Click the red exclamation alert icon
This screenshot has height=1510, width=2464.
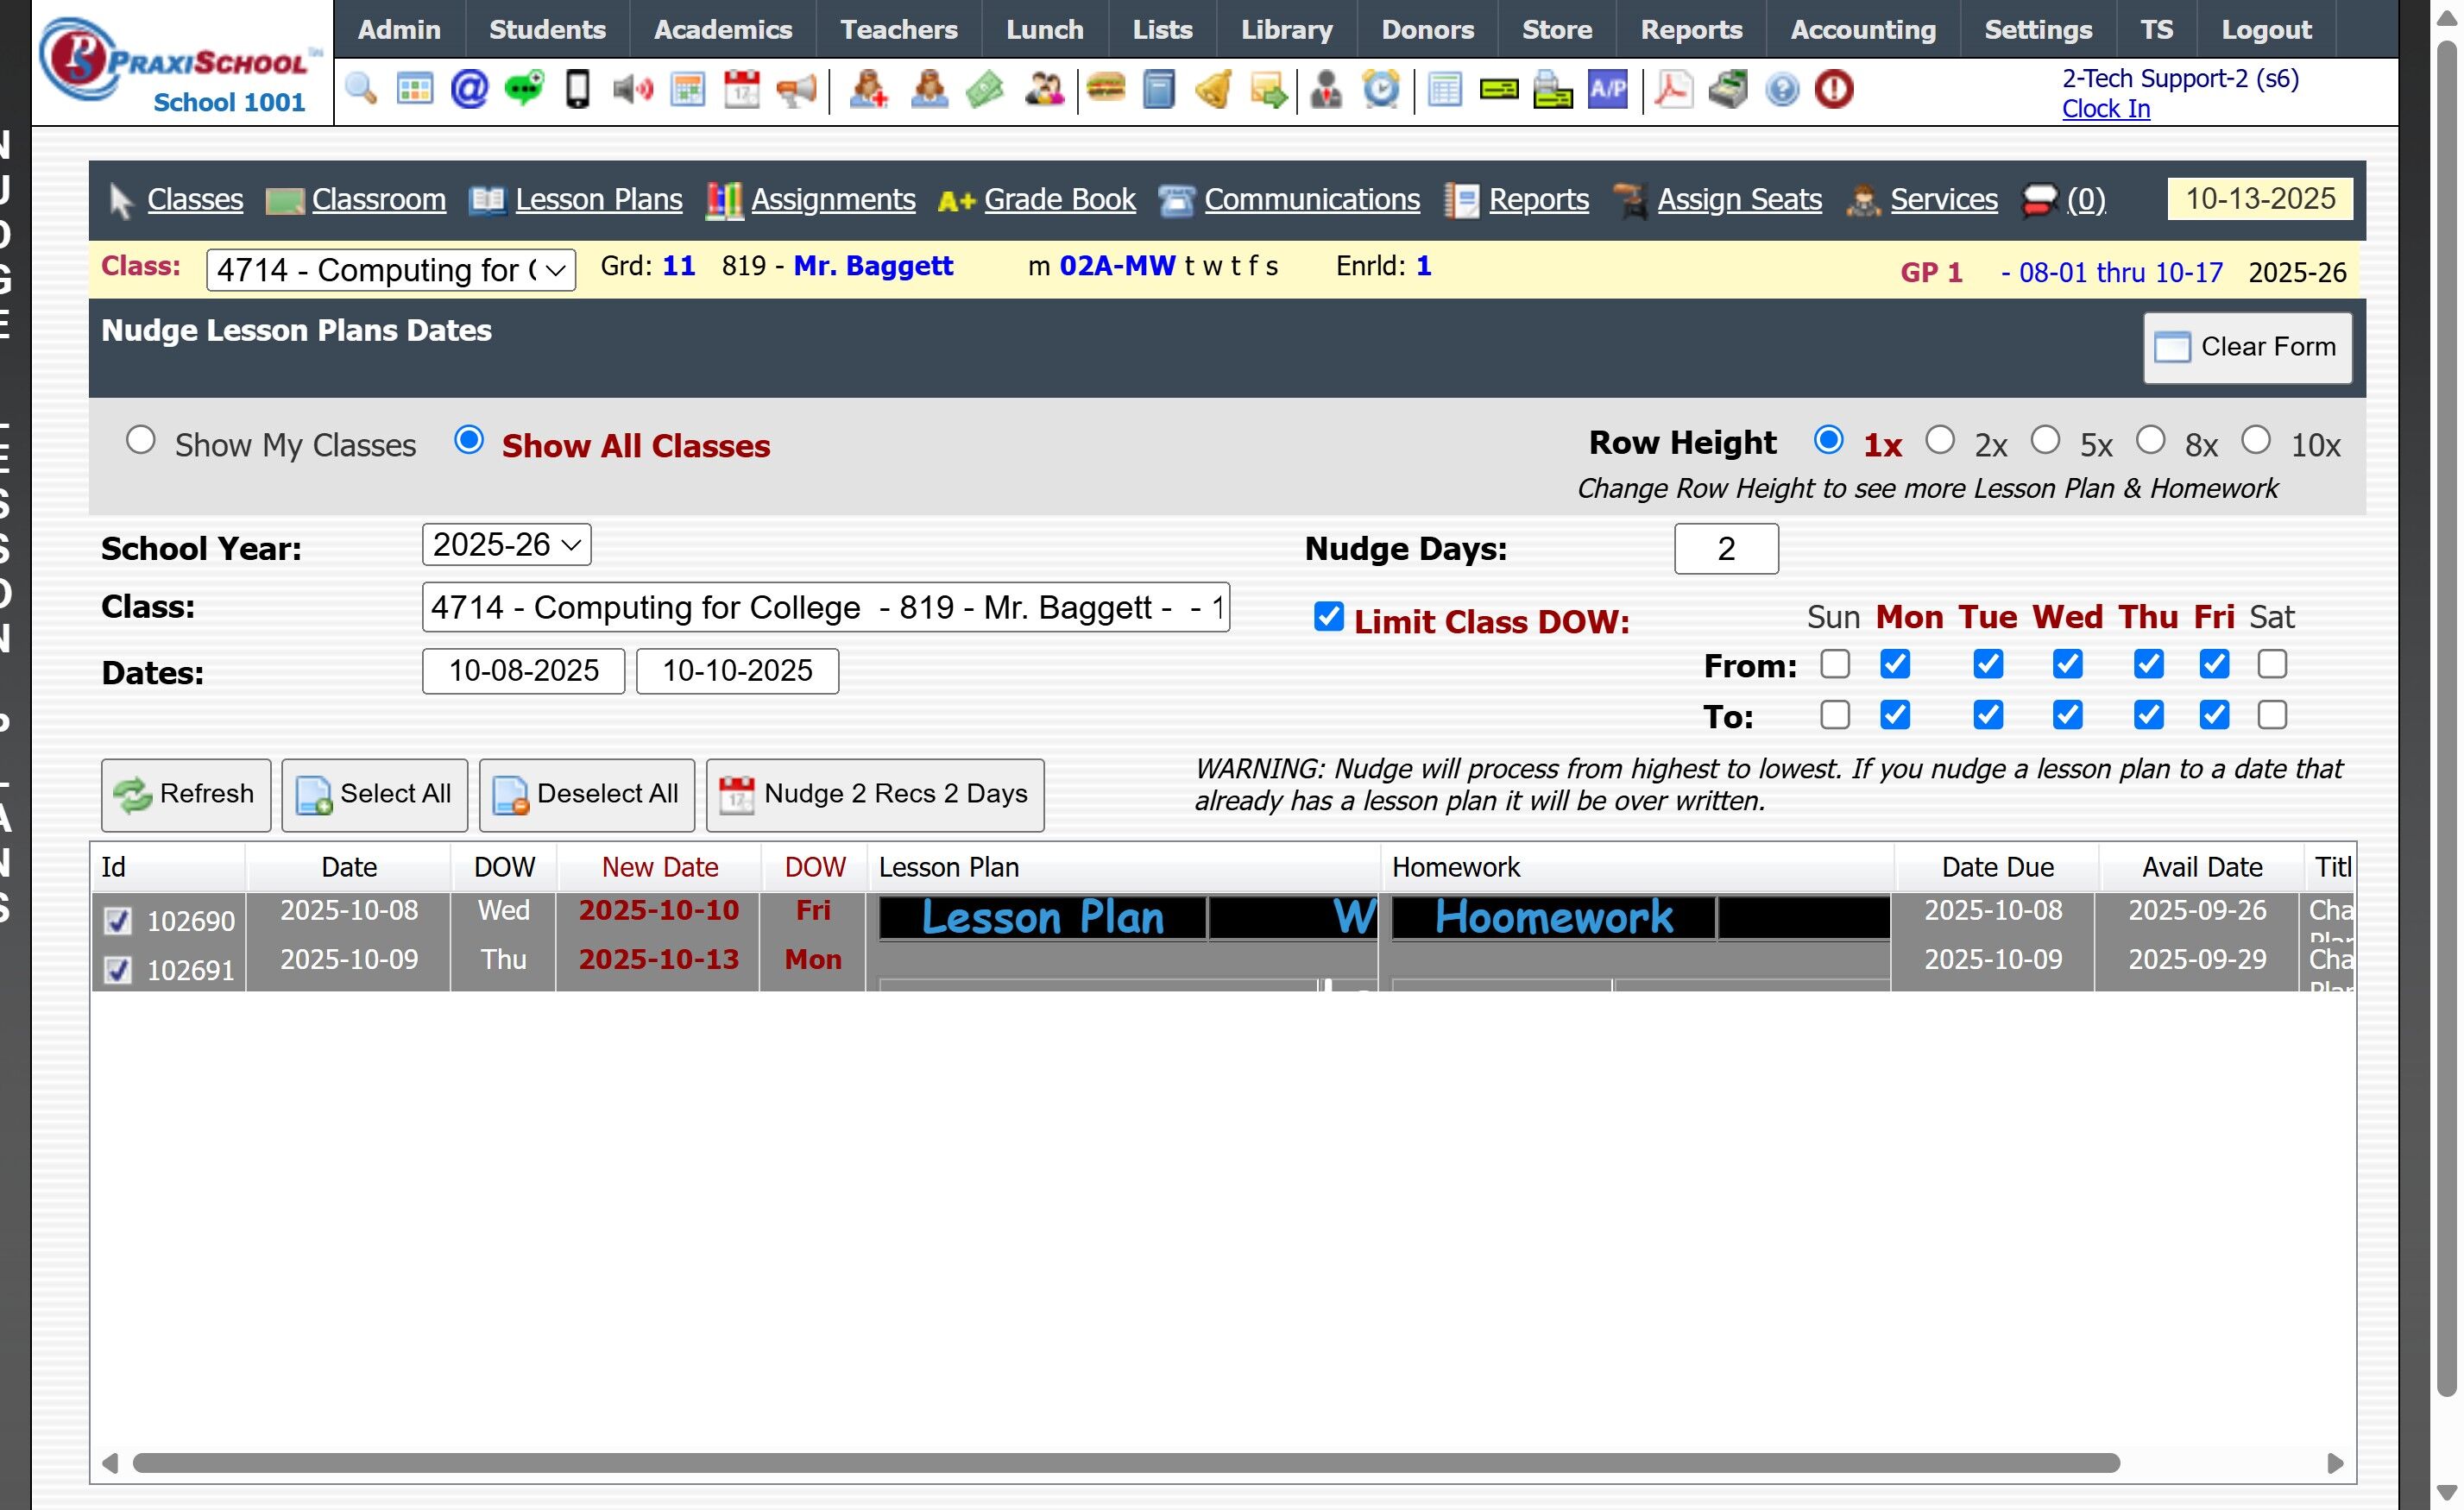click(1834, 90)
